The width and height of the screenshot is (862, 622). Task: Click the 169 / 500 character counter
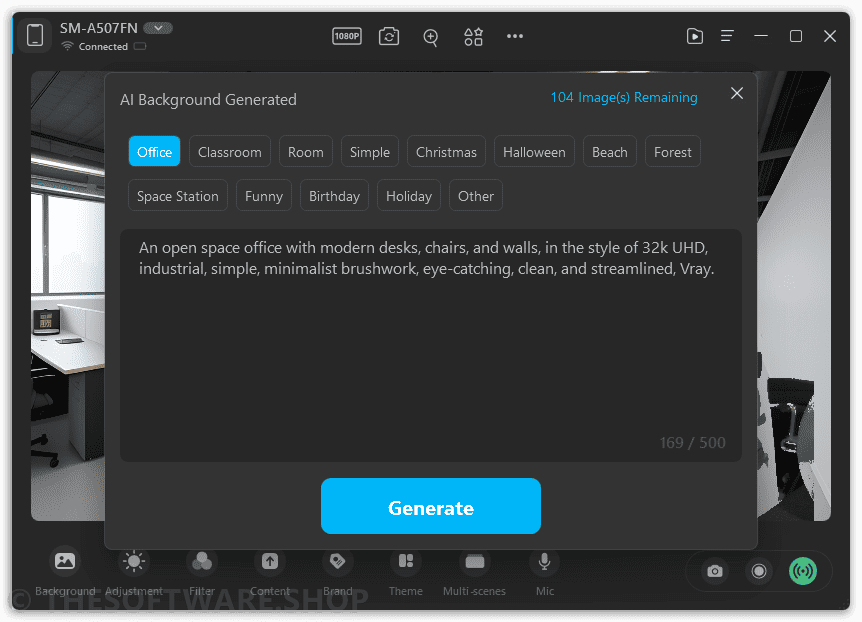[x=692, y=443]
